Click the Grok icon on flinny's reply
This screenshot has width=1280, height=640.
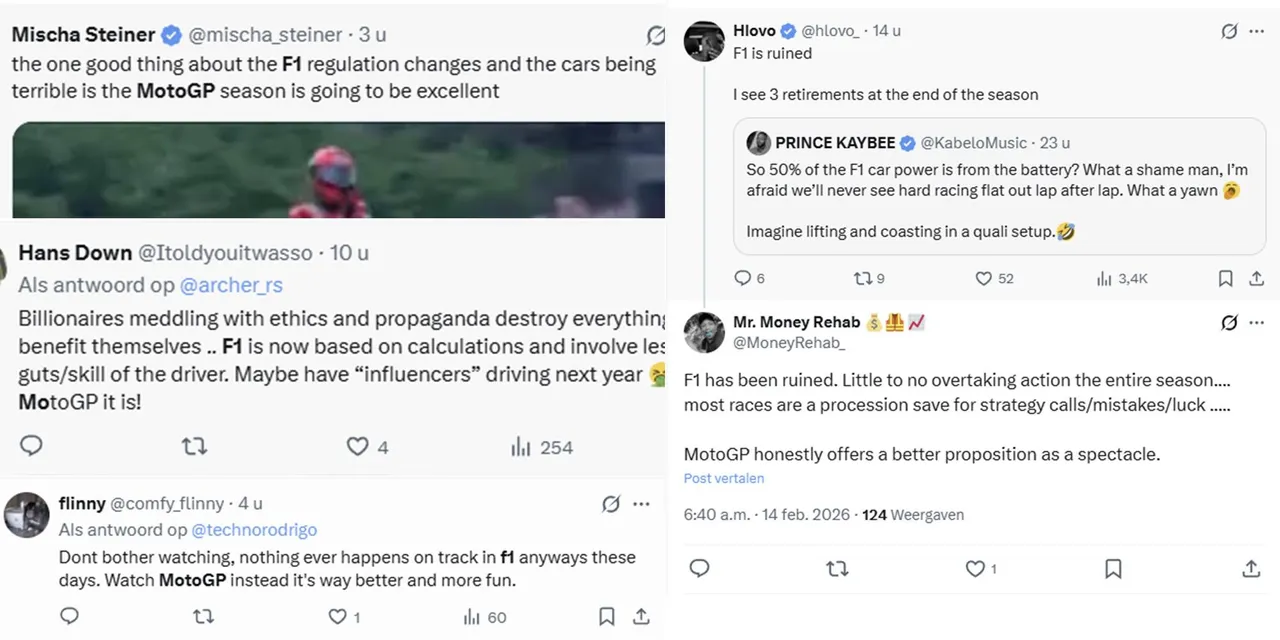[611, 504]
